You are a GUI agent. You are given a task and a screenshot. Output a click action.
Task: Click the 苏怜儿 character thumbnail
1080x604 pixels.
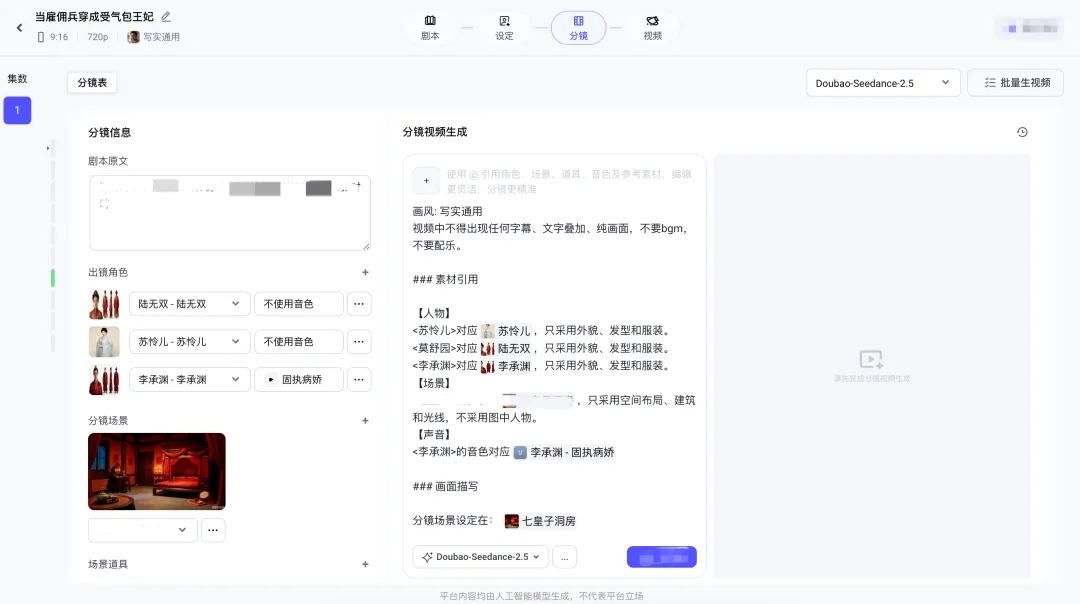(x=104, y=342)
